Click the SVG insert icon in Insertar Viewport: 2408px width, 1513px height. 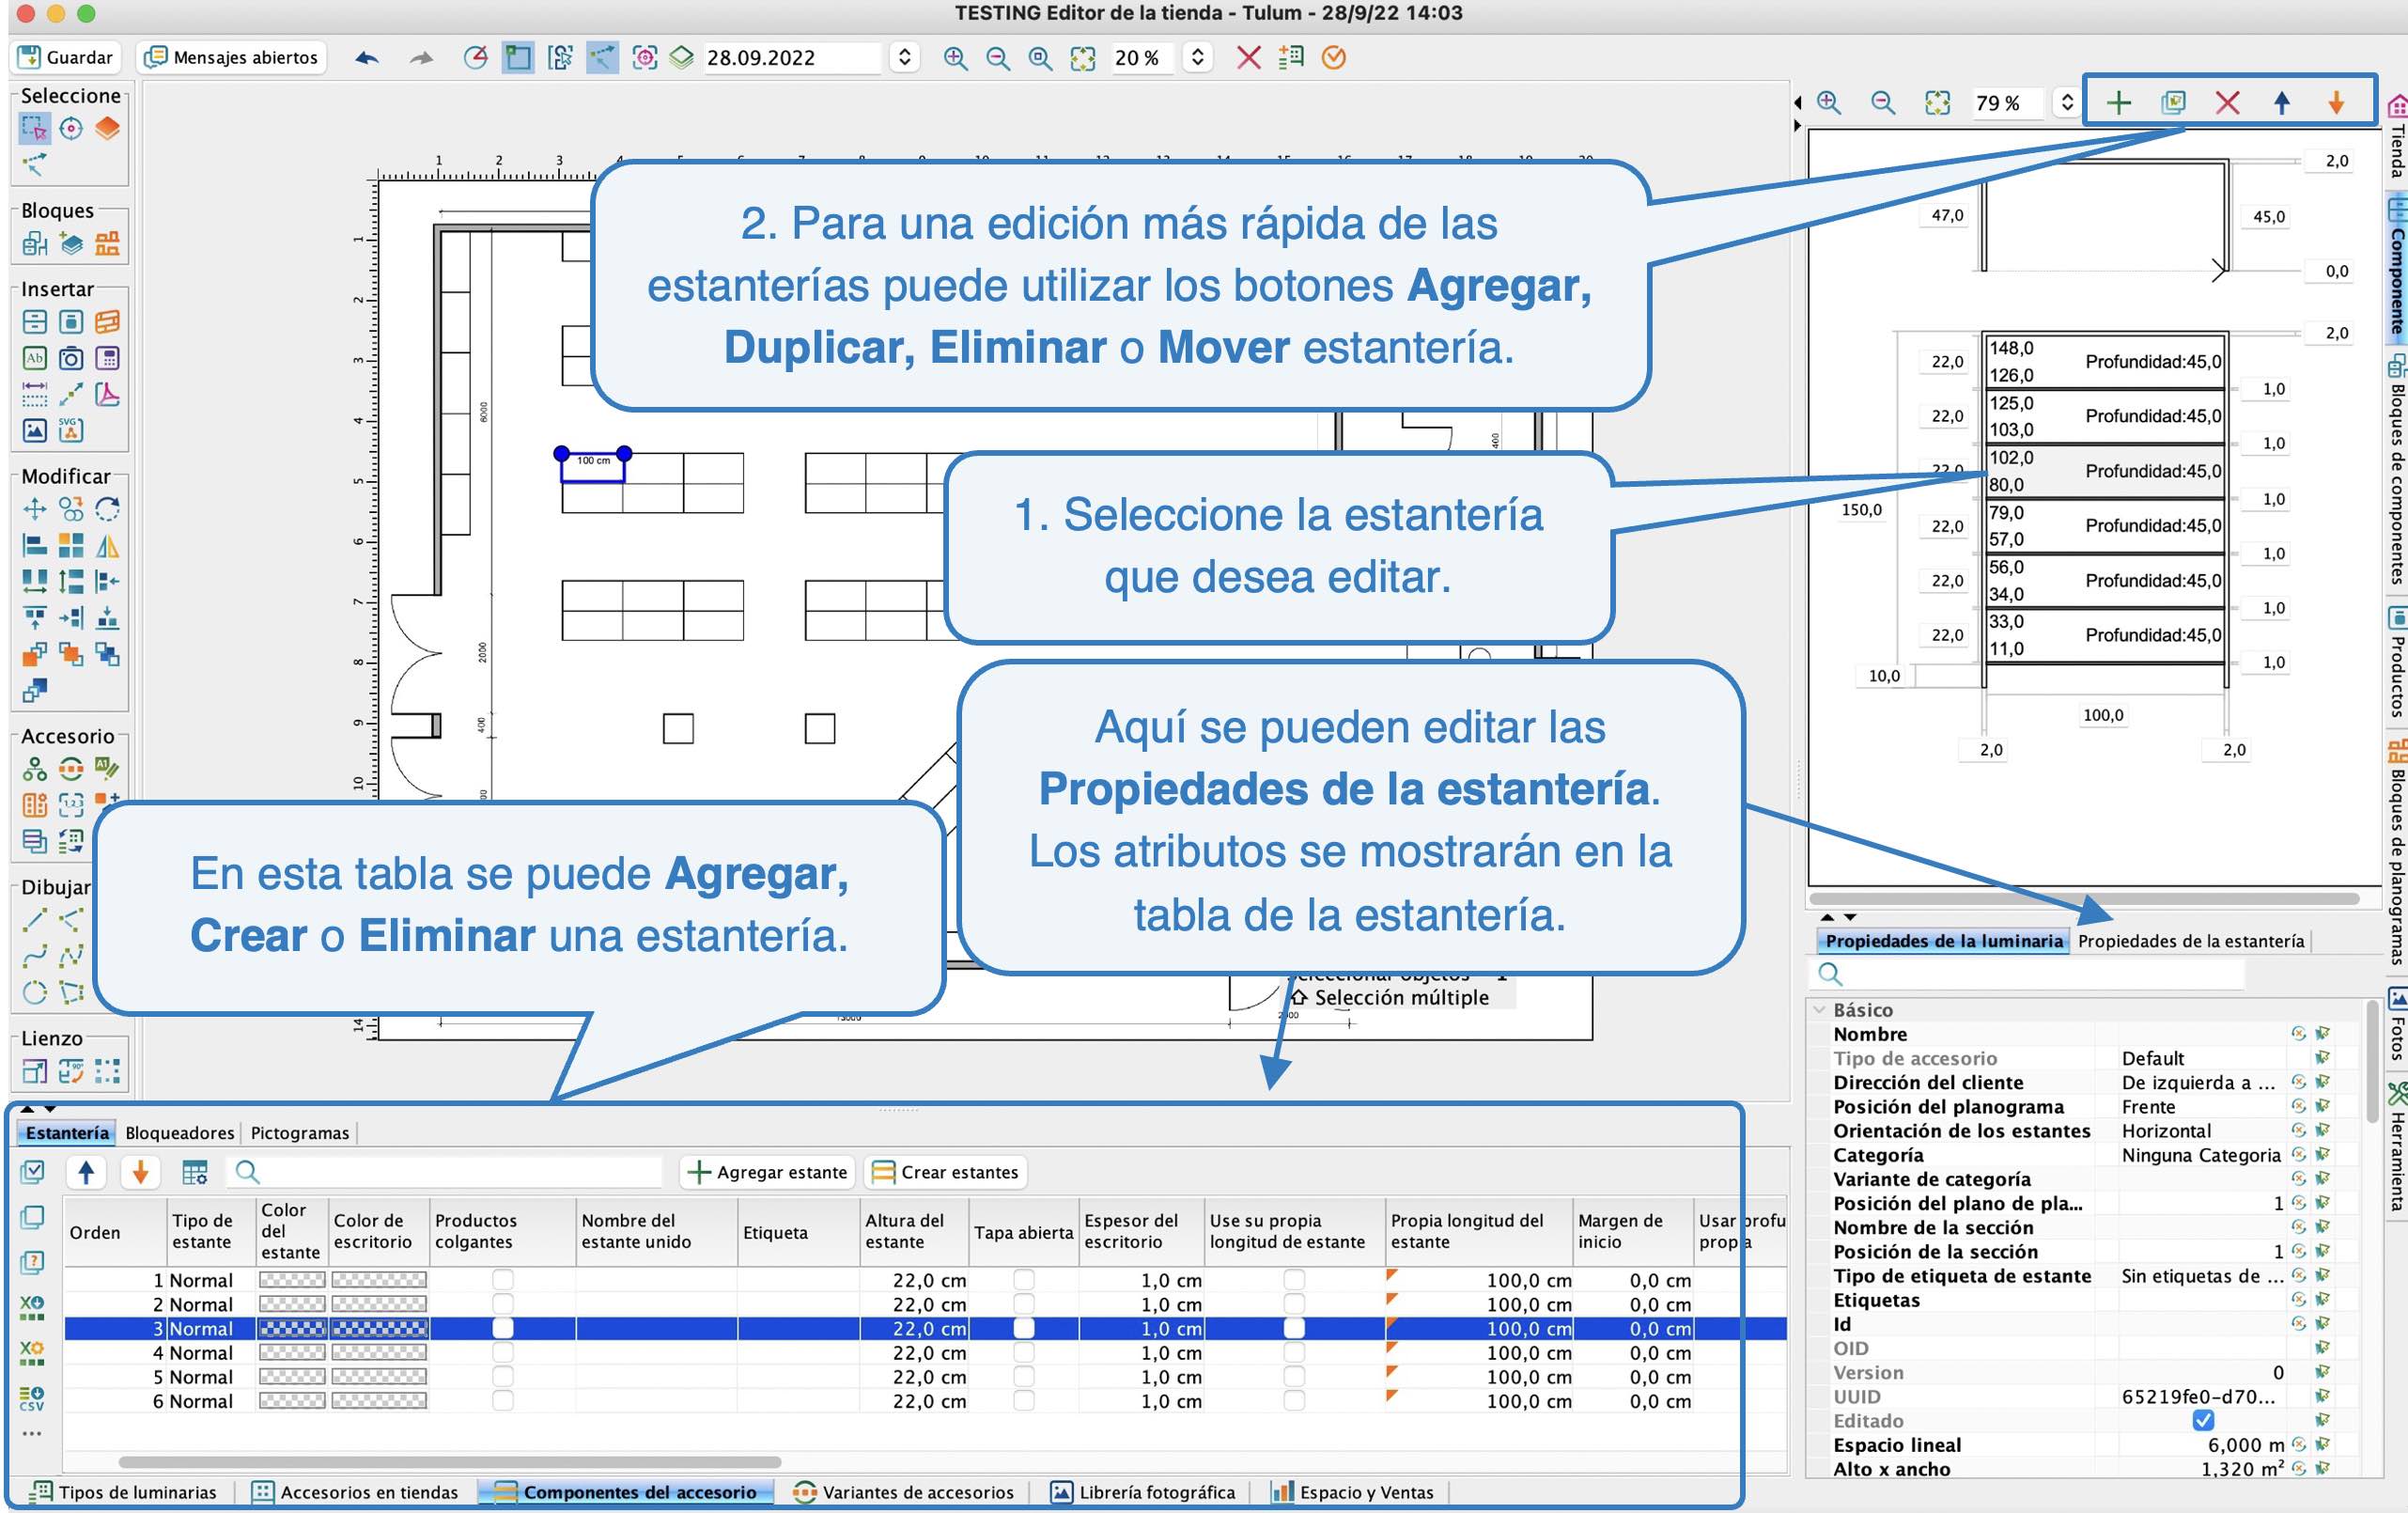(x=70, y=430)
